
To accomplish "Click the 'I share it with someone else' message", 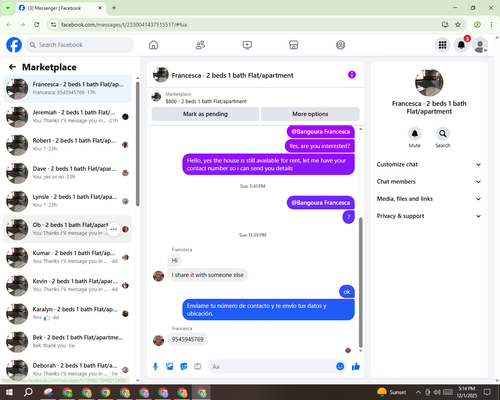I will click(x=207, y=275).
